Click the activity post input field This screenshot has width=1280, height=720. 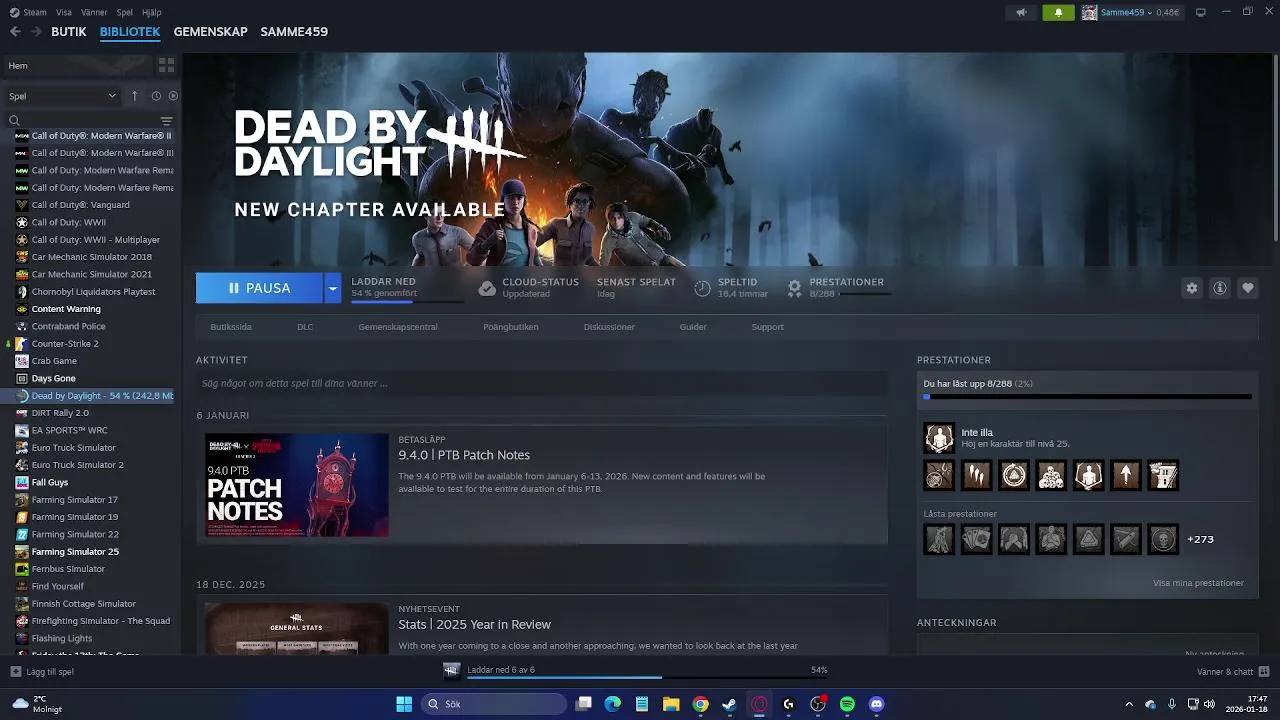point(542,383)
